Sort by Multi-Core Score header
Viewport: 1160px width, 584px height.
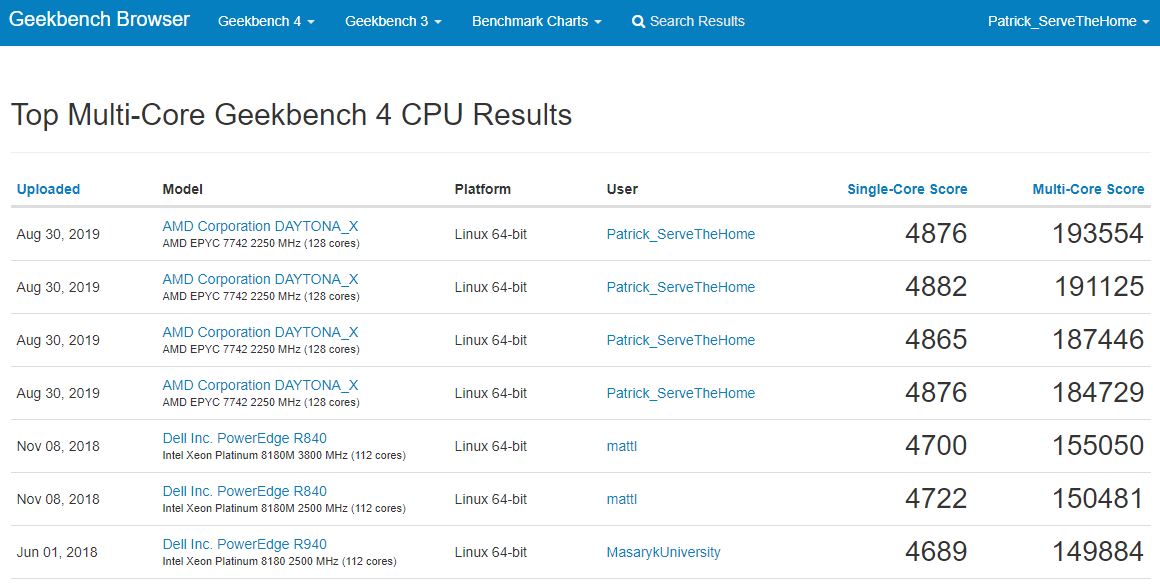[1088, 189]
